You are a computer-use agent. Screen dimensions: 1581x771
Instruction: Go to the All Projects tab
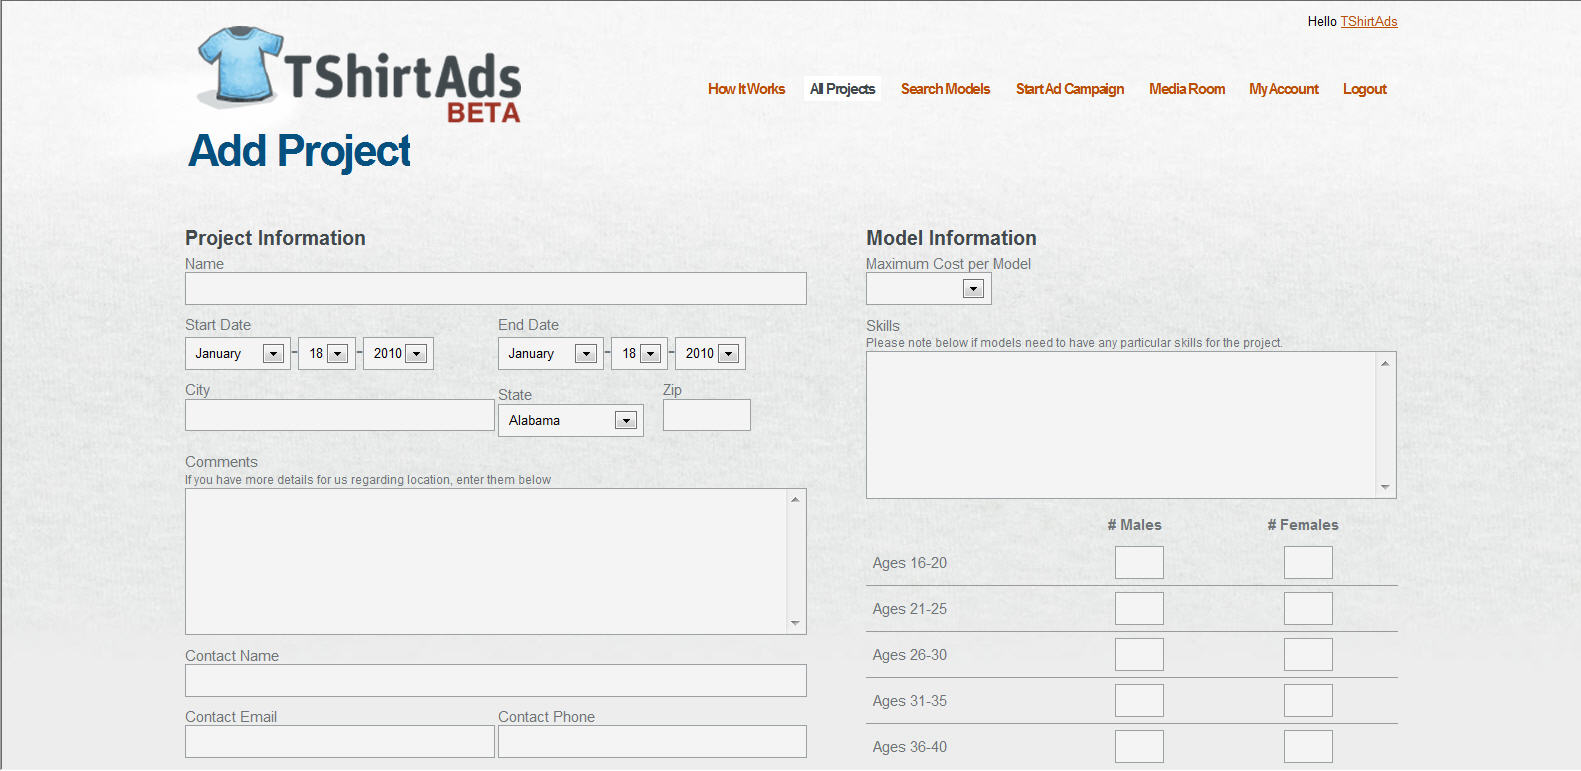pos(842,89)
